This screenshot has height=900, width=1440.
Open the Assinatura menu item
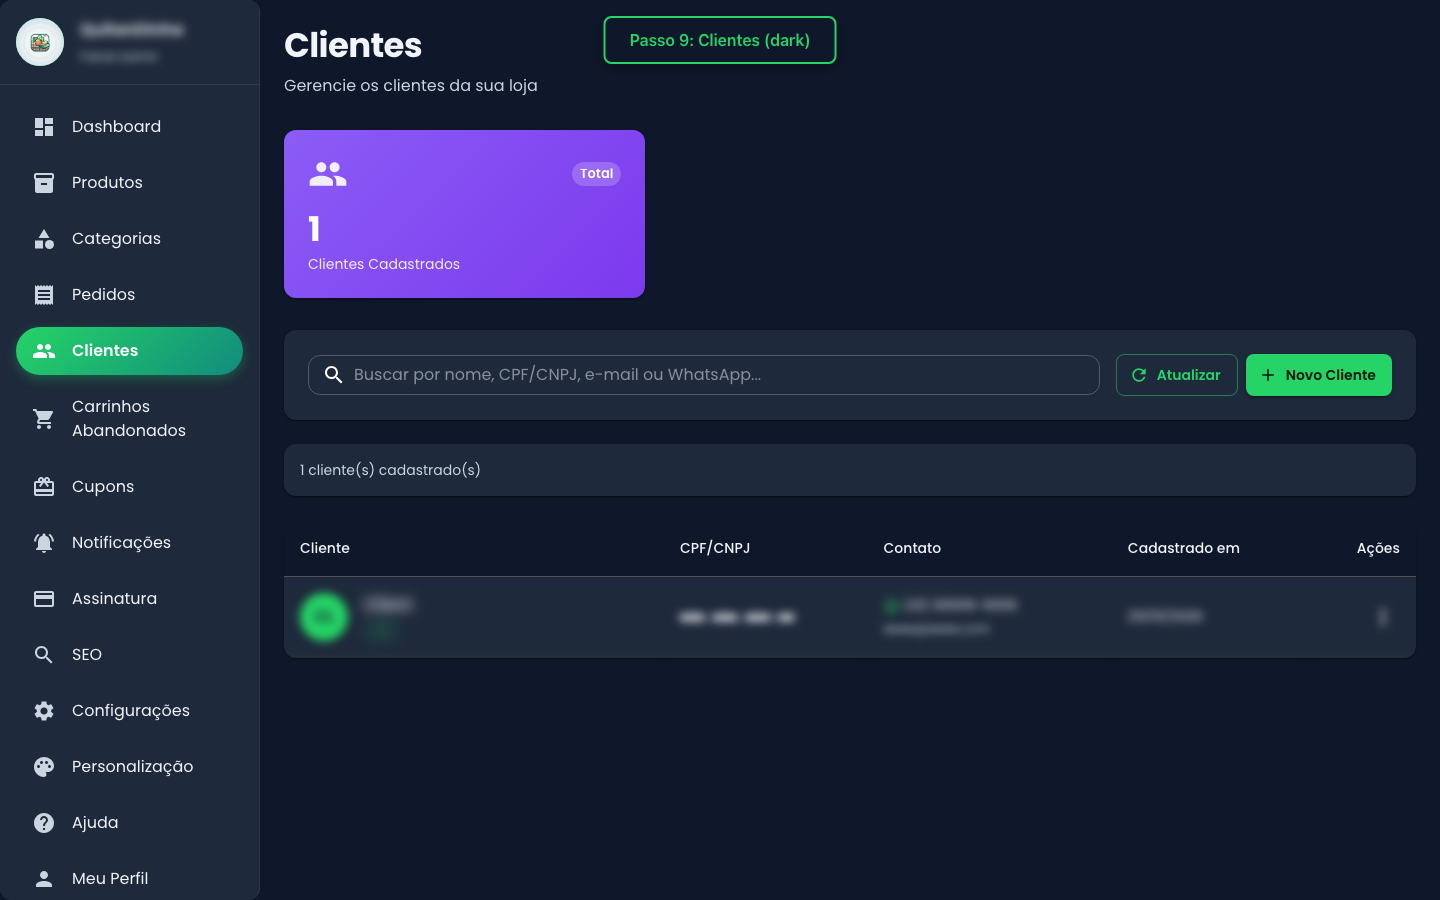[x=114, y=599]
